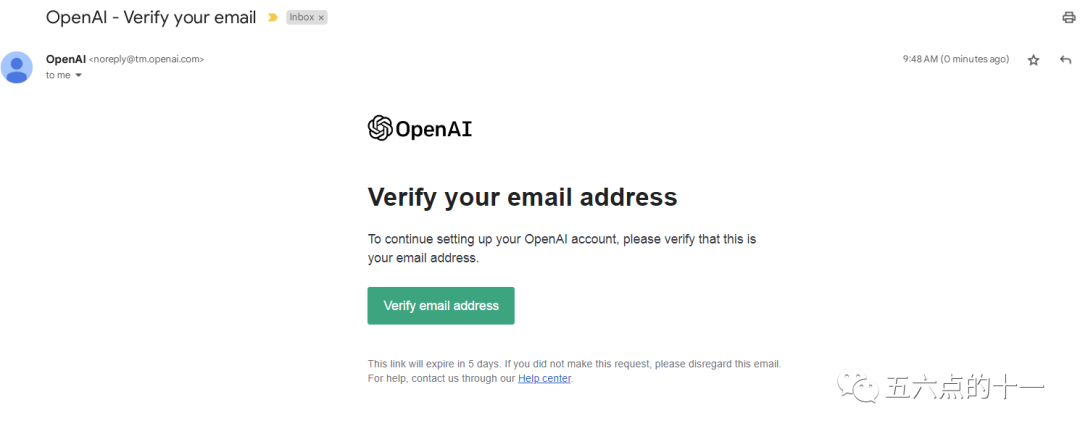Image resolution: width=1080 pixels, height=434 pixels.
Task: Star this OpenAI email
Action: click(1034, 60)
